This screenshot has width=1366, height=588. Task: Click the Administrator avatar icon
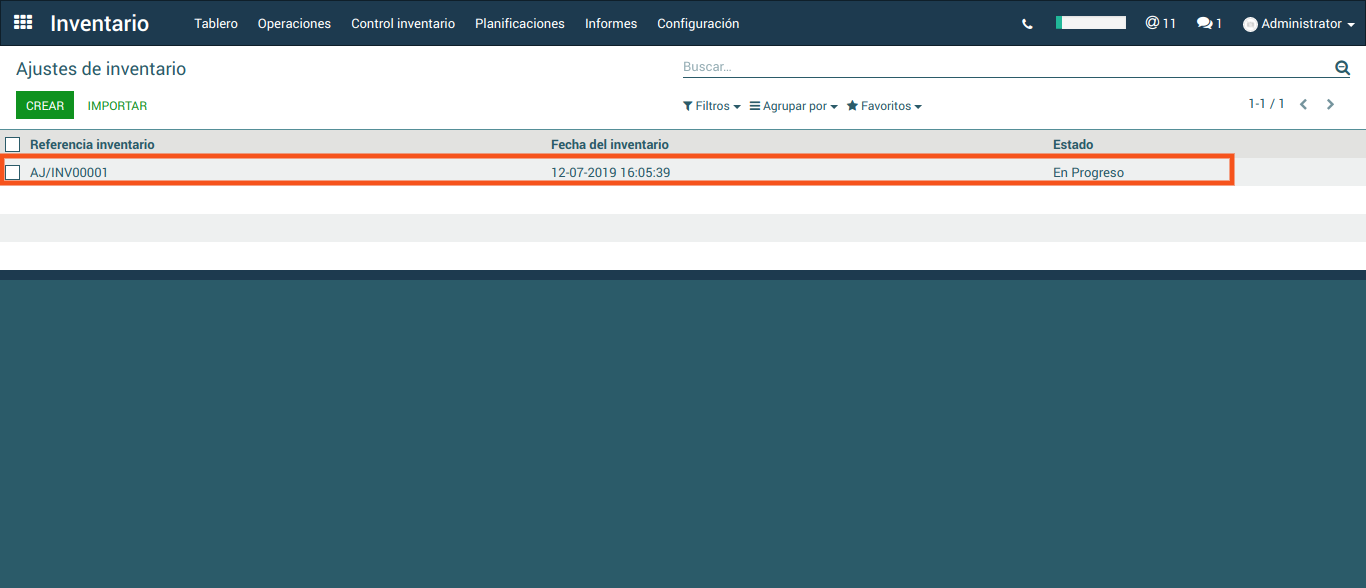pyautogui.click(x=1250, y=24)
